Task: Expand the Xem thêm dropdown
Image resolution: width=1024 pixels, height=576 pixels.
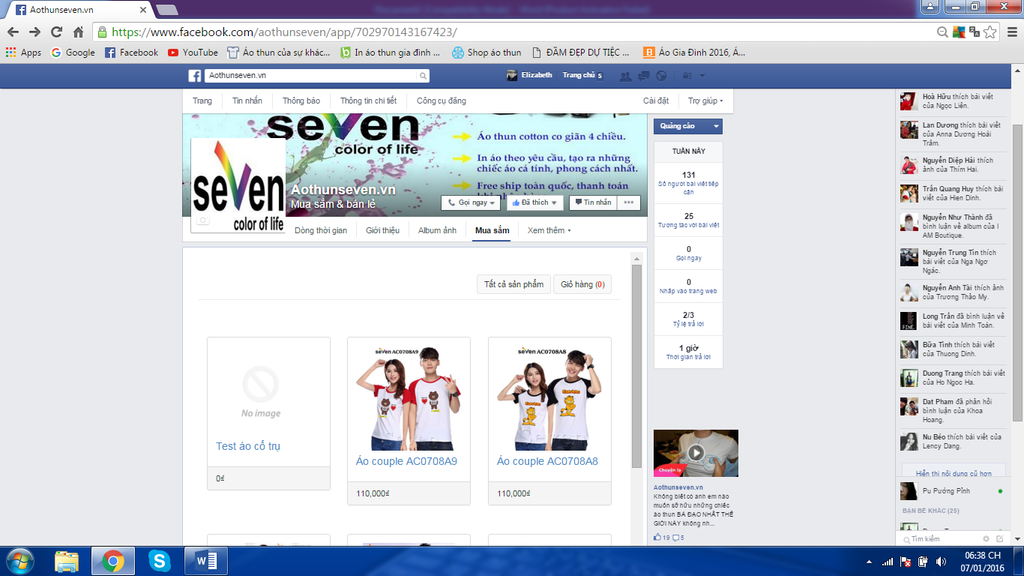Action: pos(549,230)
